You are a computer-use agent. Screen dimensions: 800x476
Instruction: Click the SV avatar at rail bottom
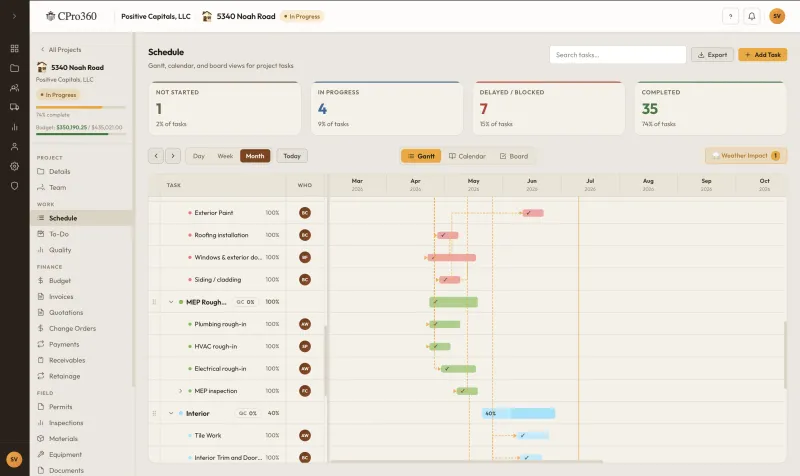click(14, 459)
